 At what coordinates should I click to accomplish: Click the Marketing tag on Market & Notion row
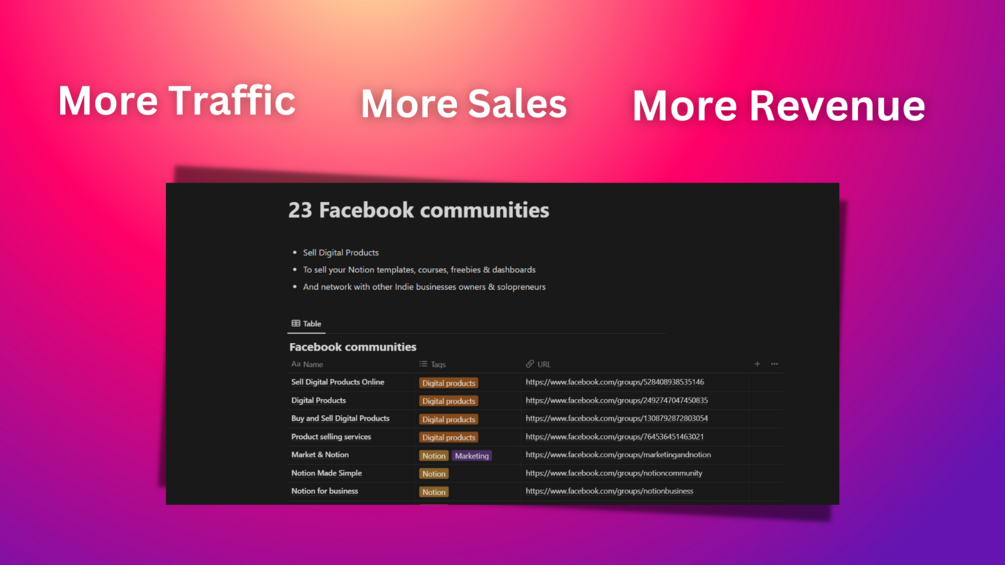472,456
